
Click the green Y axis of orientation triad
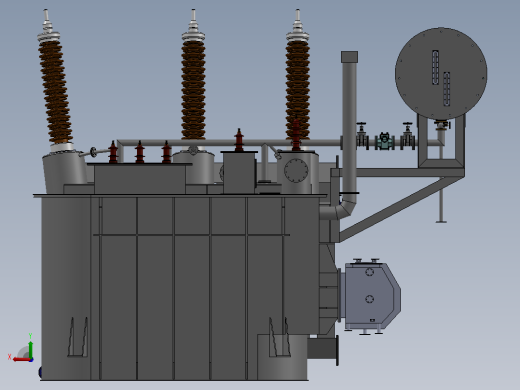coord(31,349)
